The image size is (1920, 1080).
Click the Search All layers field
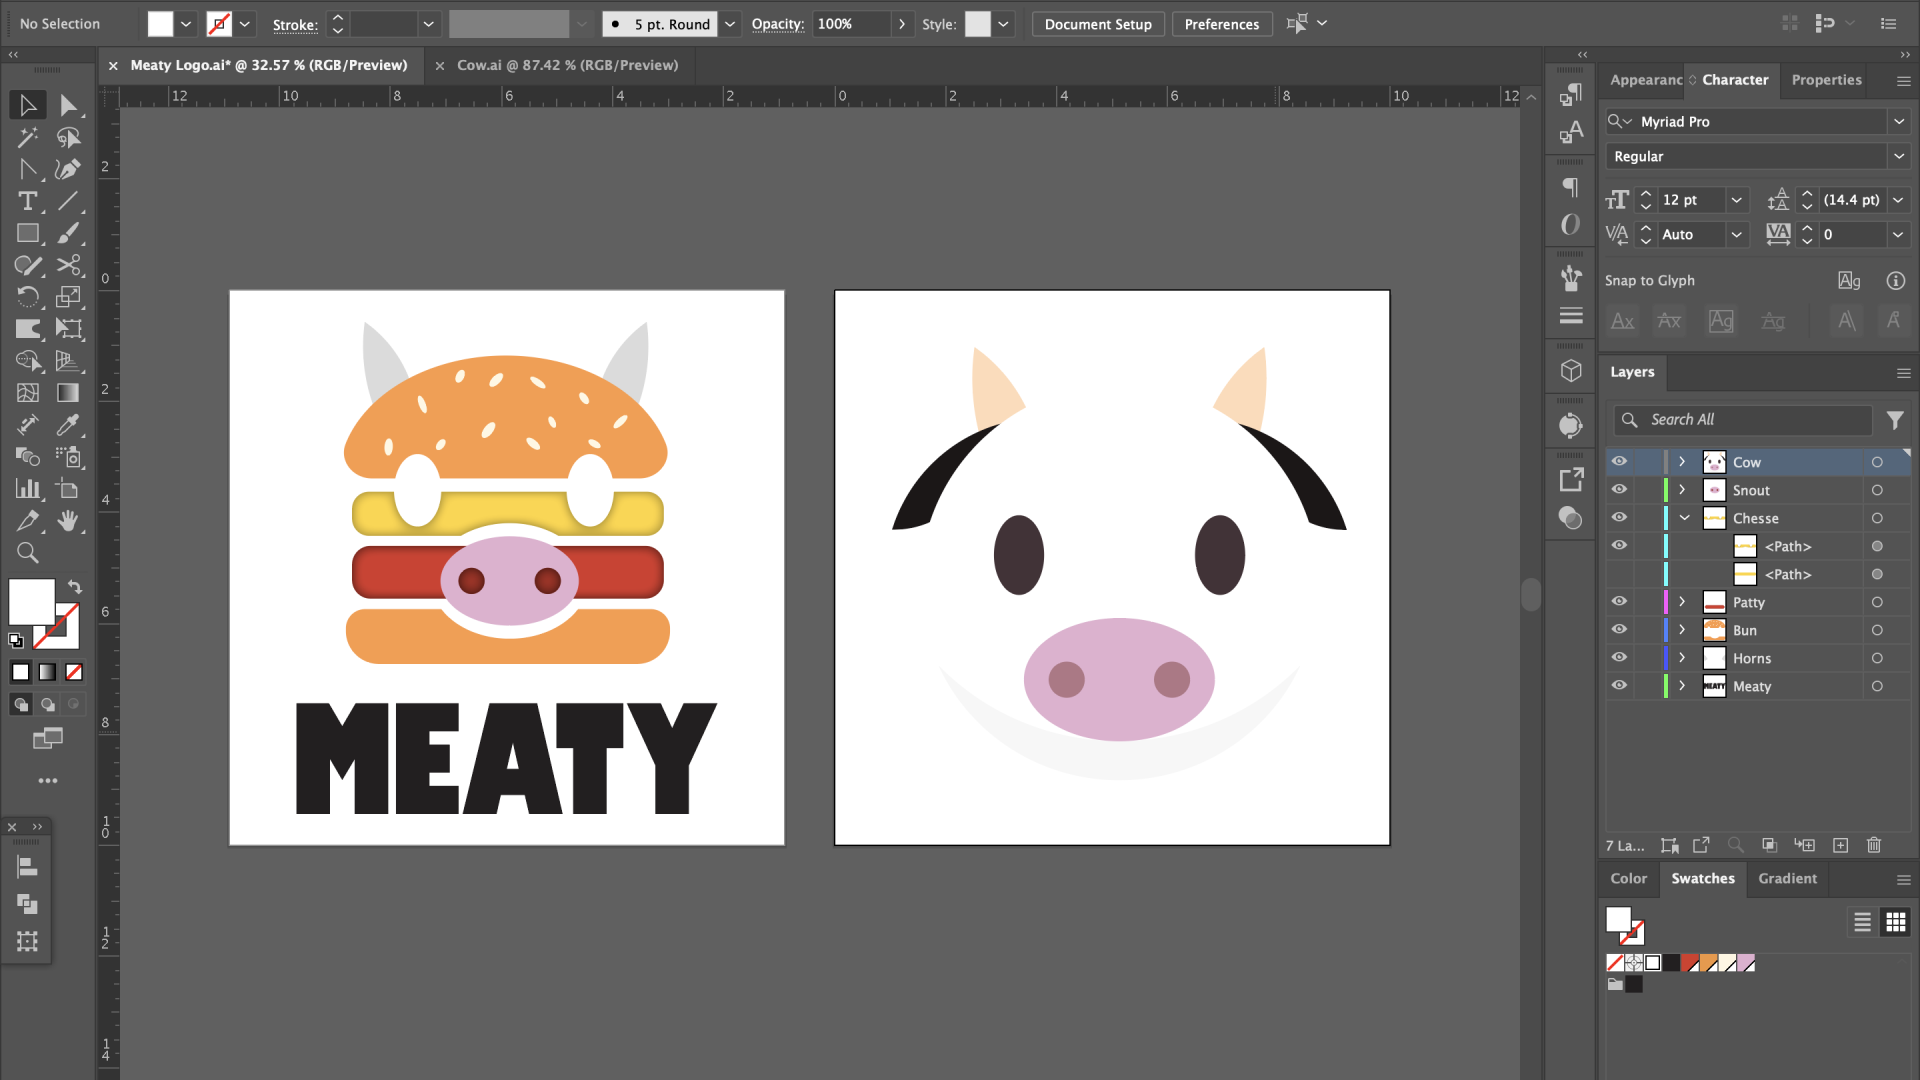point(1742,420)
